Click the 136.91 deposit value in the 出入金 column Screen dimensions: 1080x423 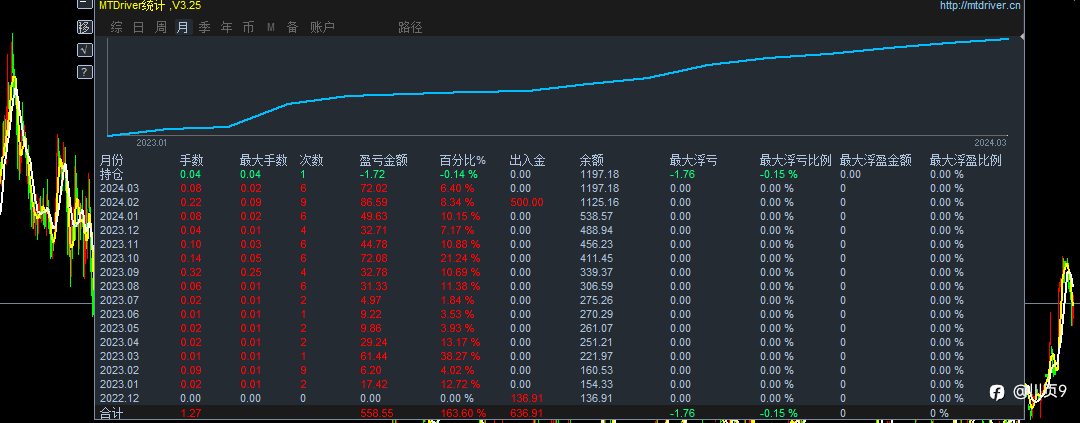[x=527, y=398]
